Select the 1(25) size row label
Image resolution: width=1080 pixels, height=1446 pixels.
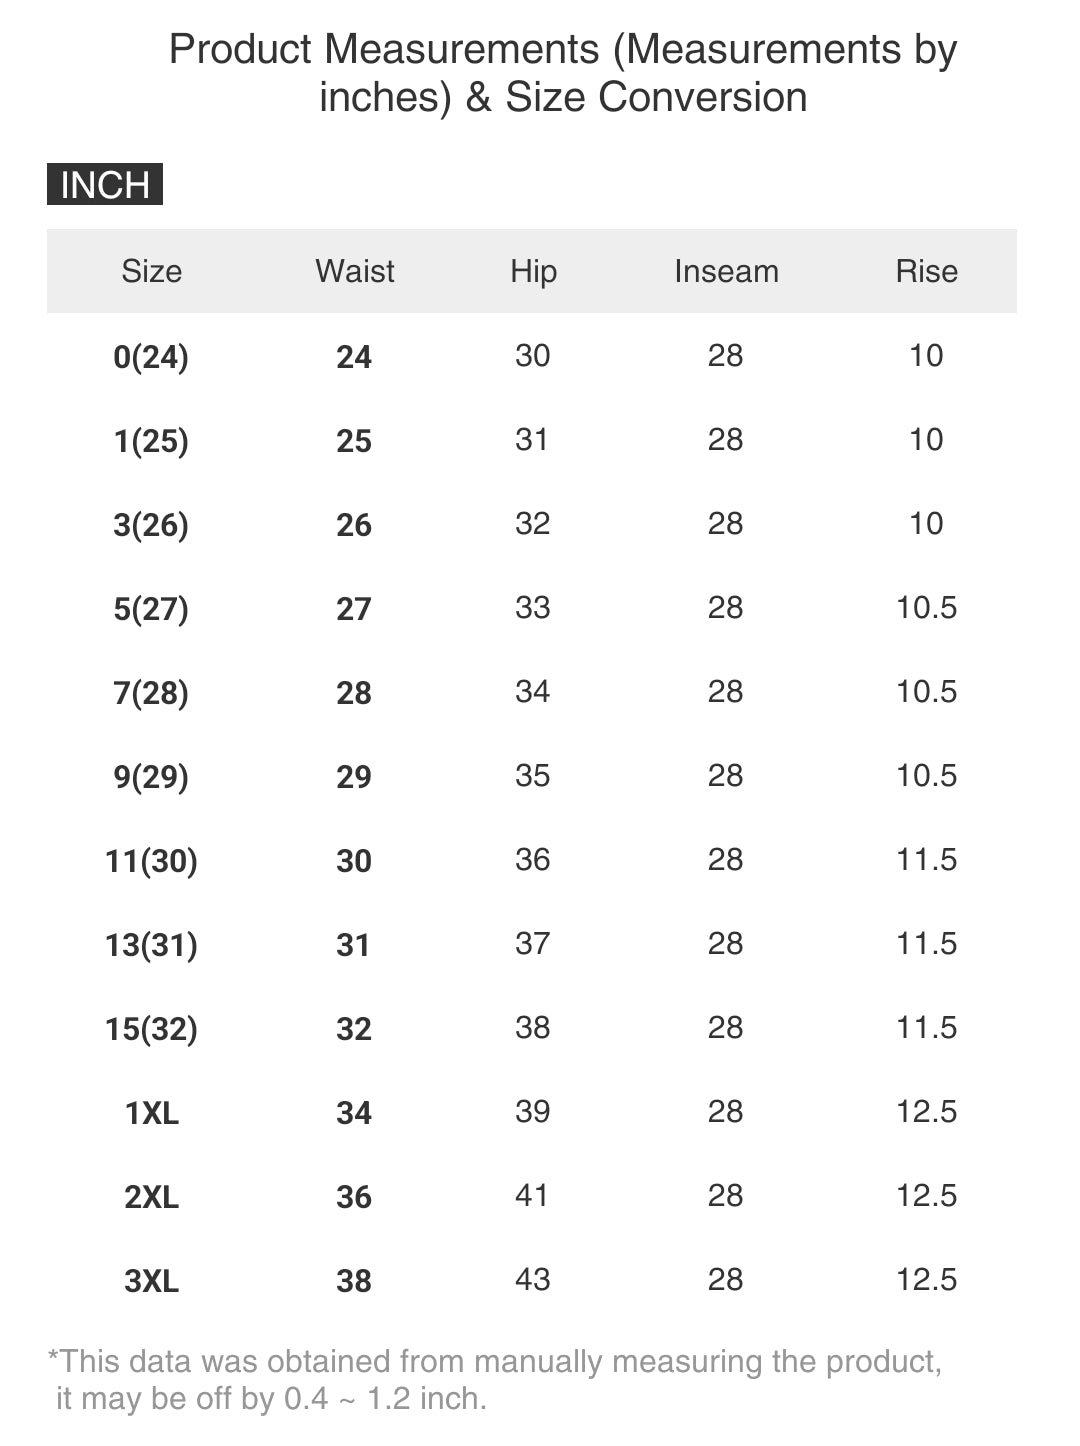tap(151, 441)
